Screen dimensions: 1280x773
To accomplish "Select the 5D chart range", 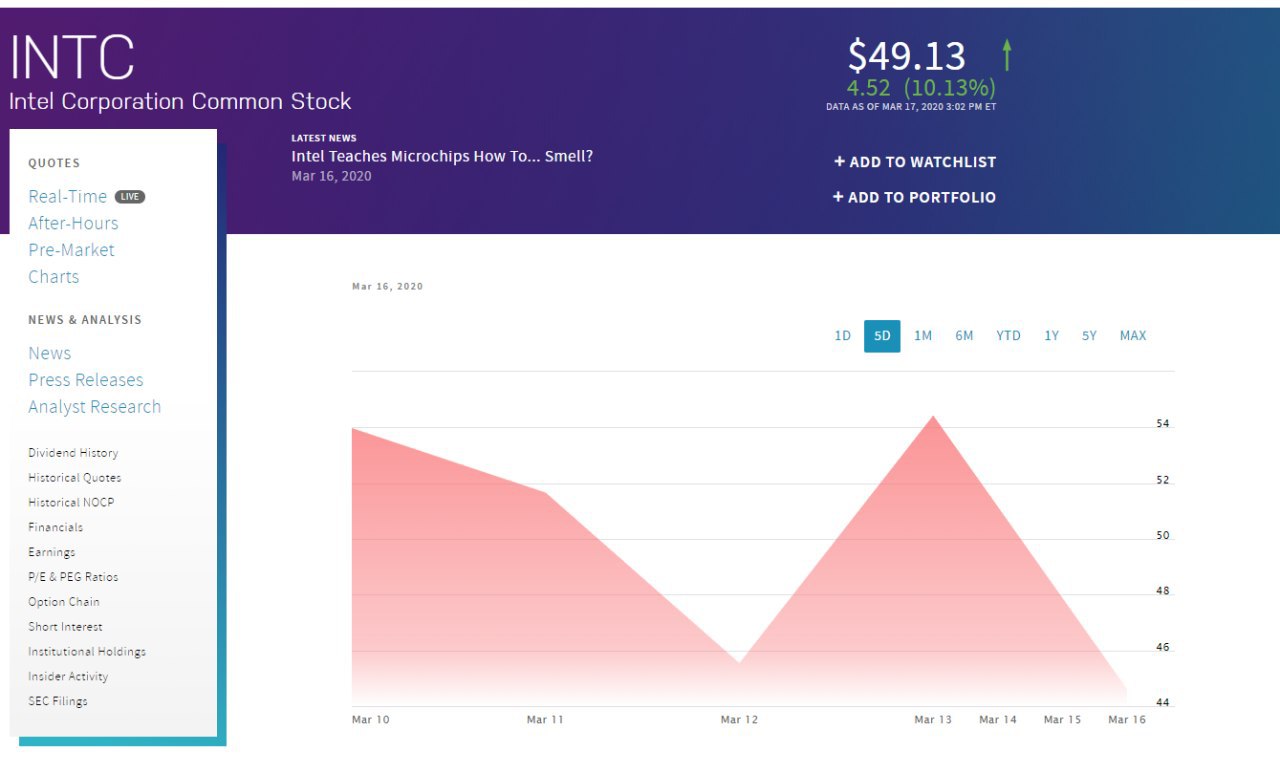I will point(882,336).
